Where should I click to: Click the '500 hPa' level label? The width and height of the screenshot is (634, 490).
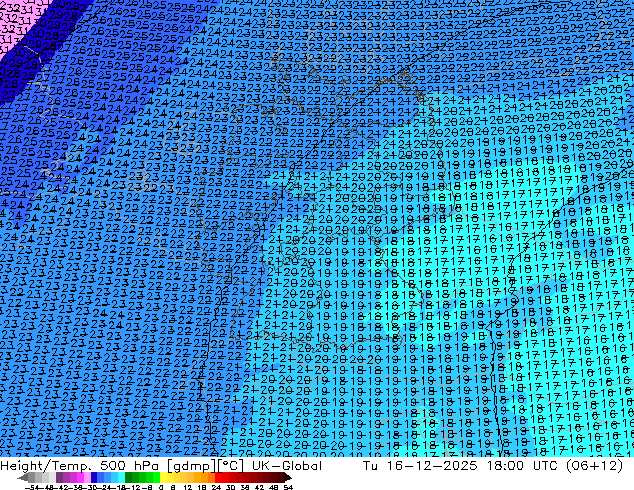[131, 466]
